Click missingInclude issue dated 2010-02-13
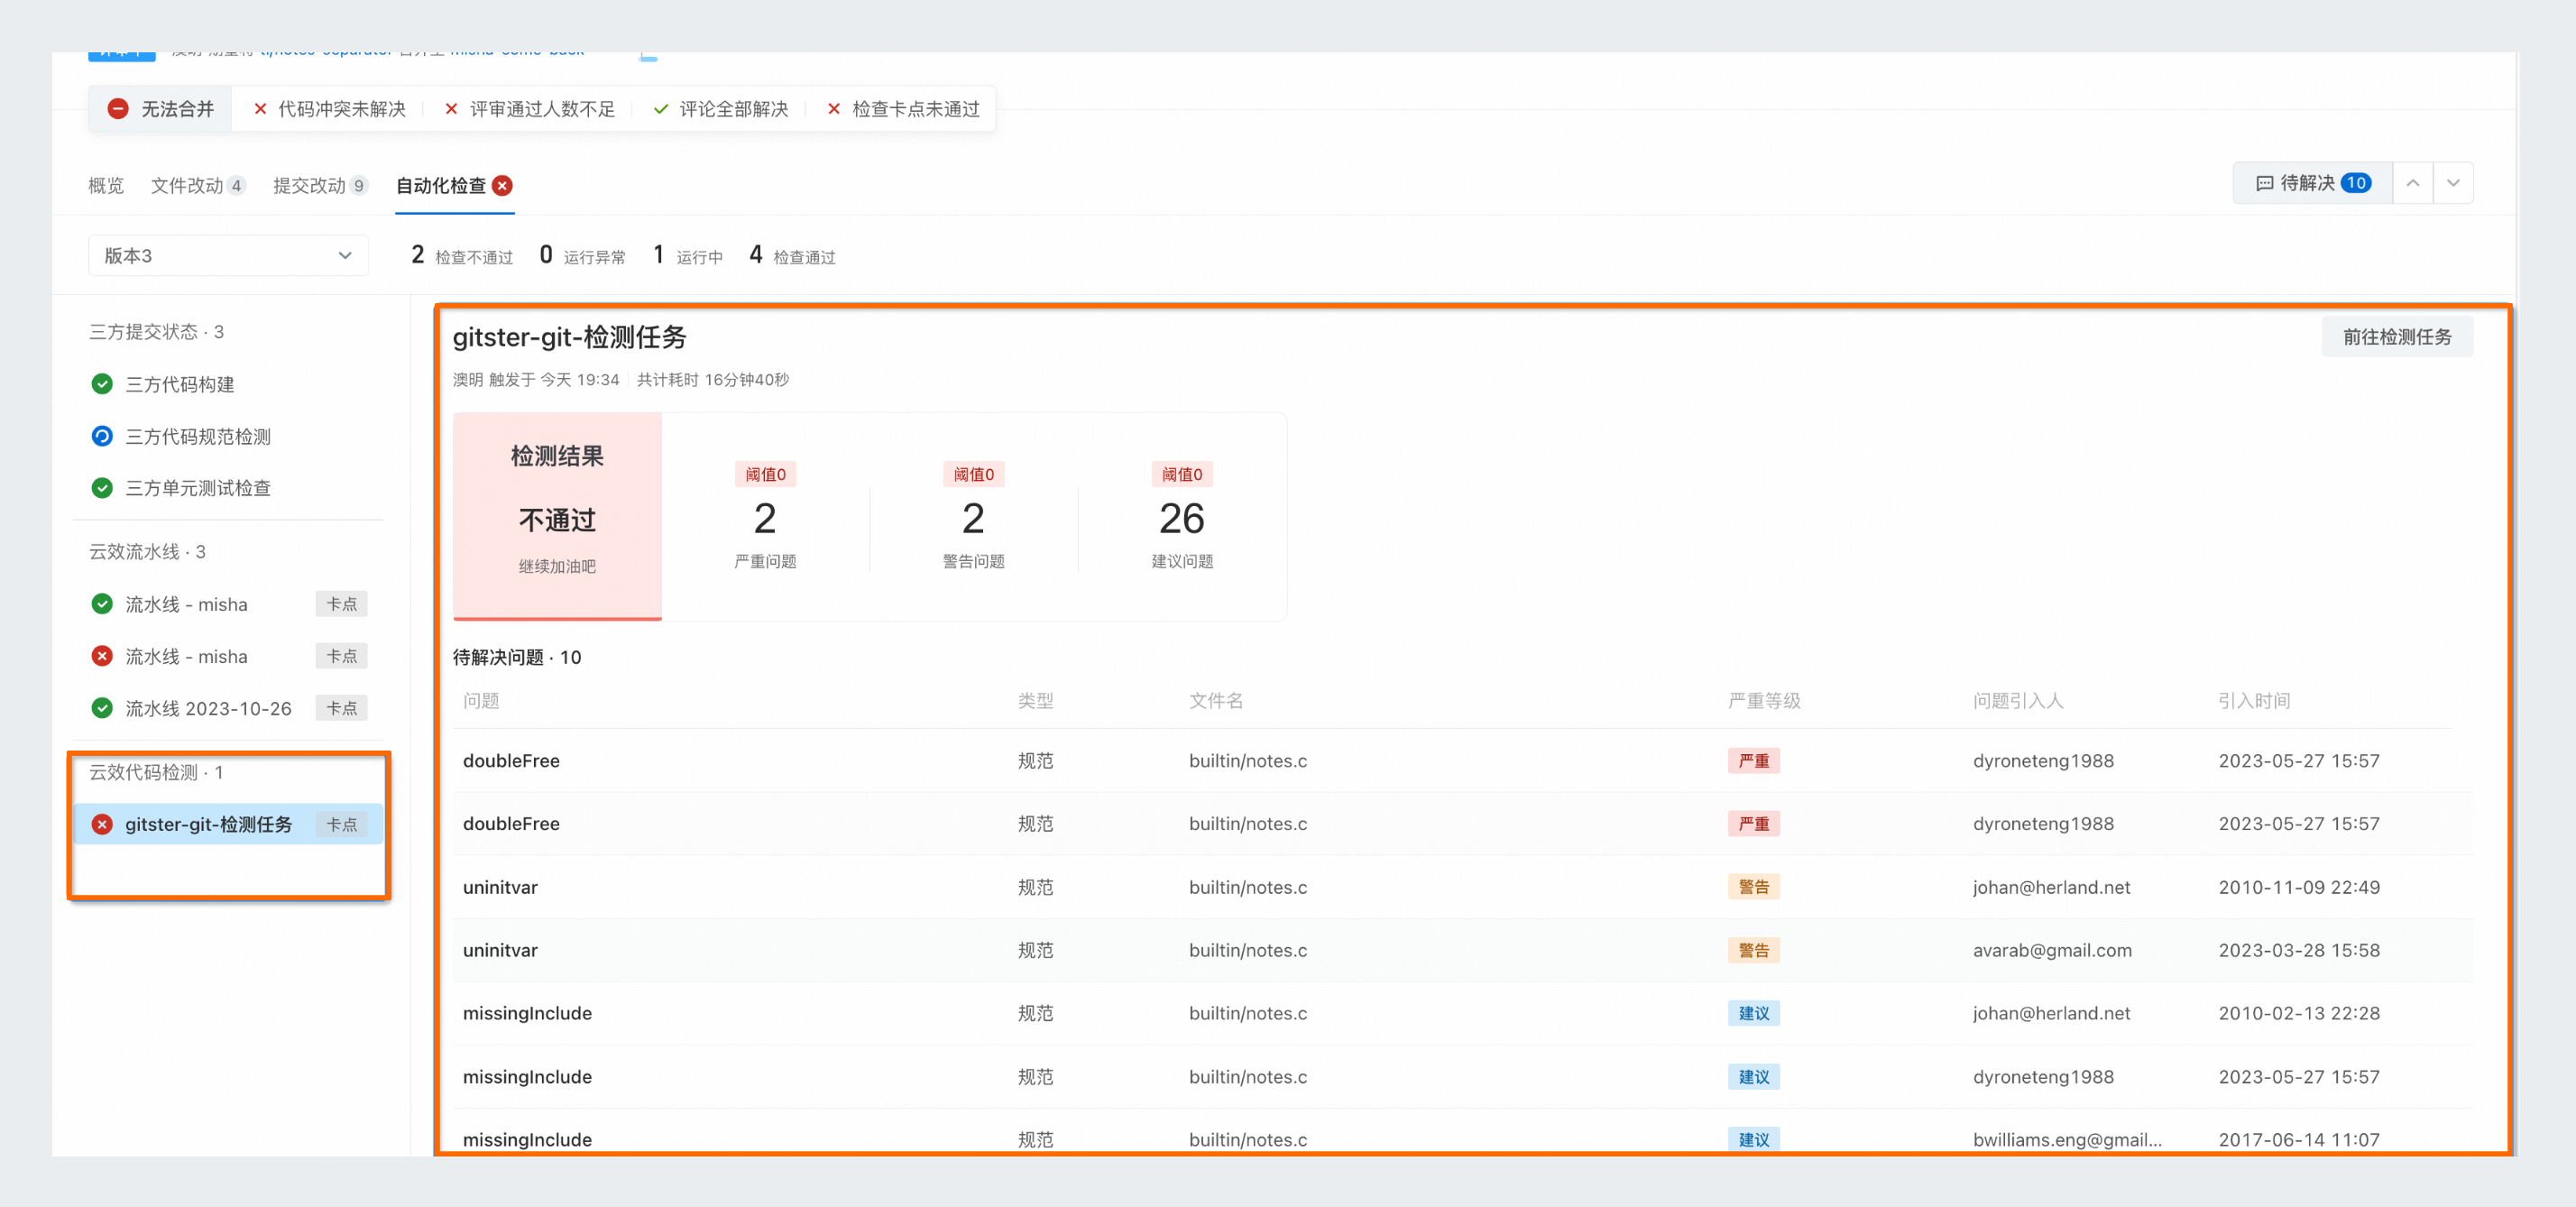The width and height of the screenshot is (2576, 1207). point(1462,1013)
